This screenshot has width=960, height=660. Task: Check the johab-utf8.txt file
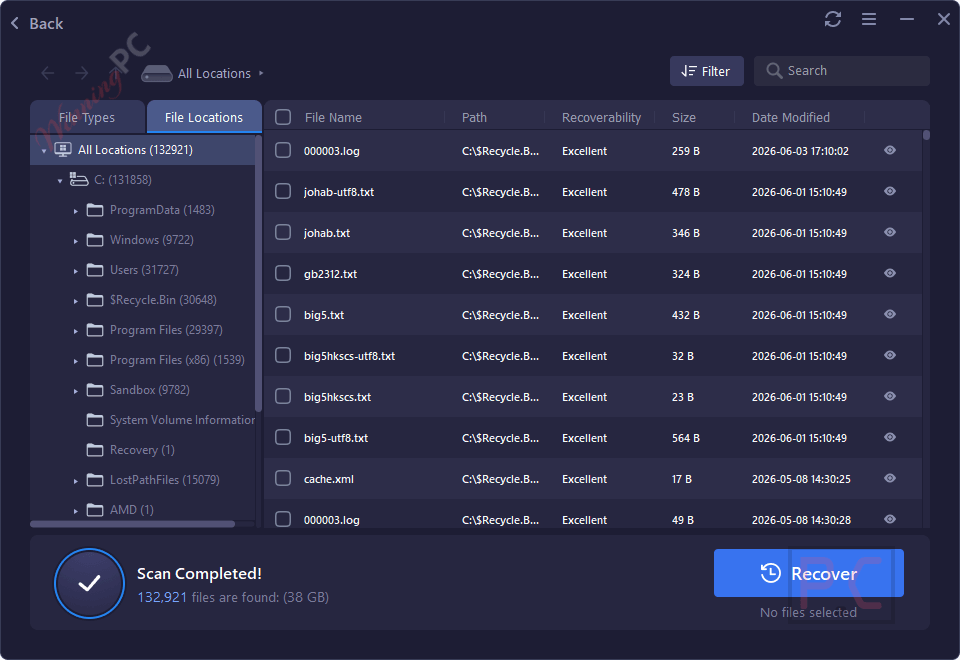[283, 191]
